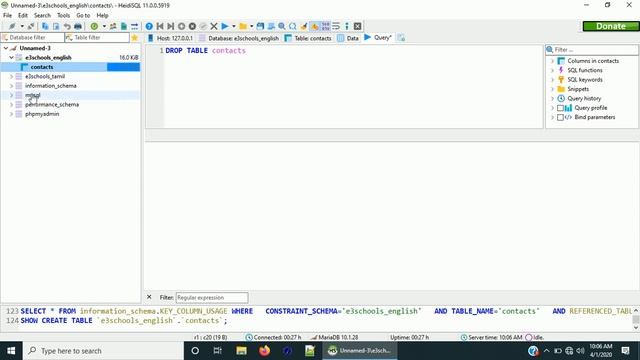Screen dimensions: 640x360
Task: Open the User manager icon
Action: (x=113, y=26)
